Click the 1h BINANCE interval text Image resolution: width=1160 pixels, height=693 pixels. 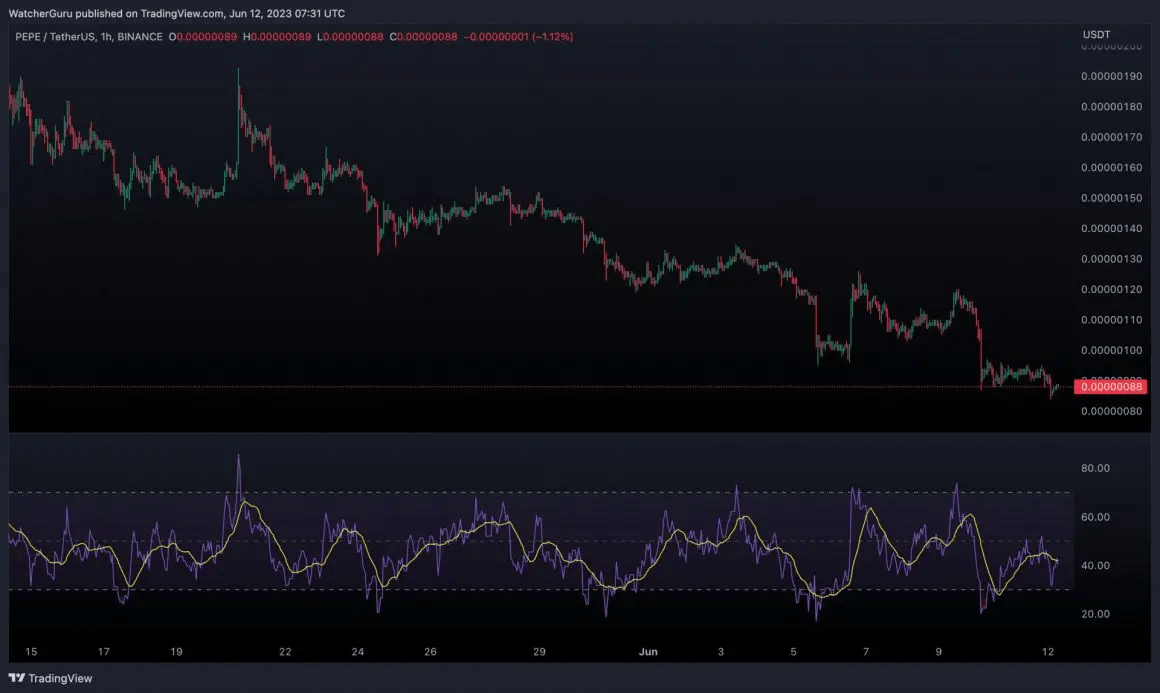coord(132,36)
